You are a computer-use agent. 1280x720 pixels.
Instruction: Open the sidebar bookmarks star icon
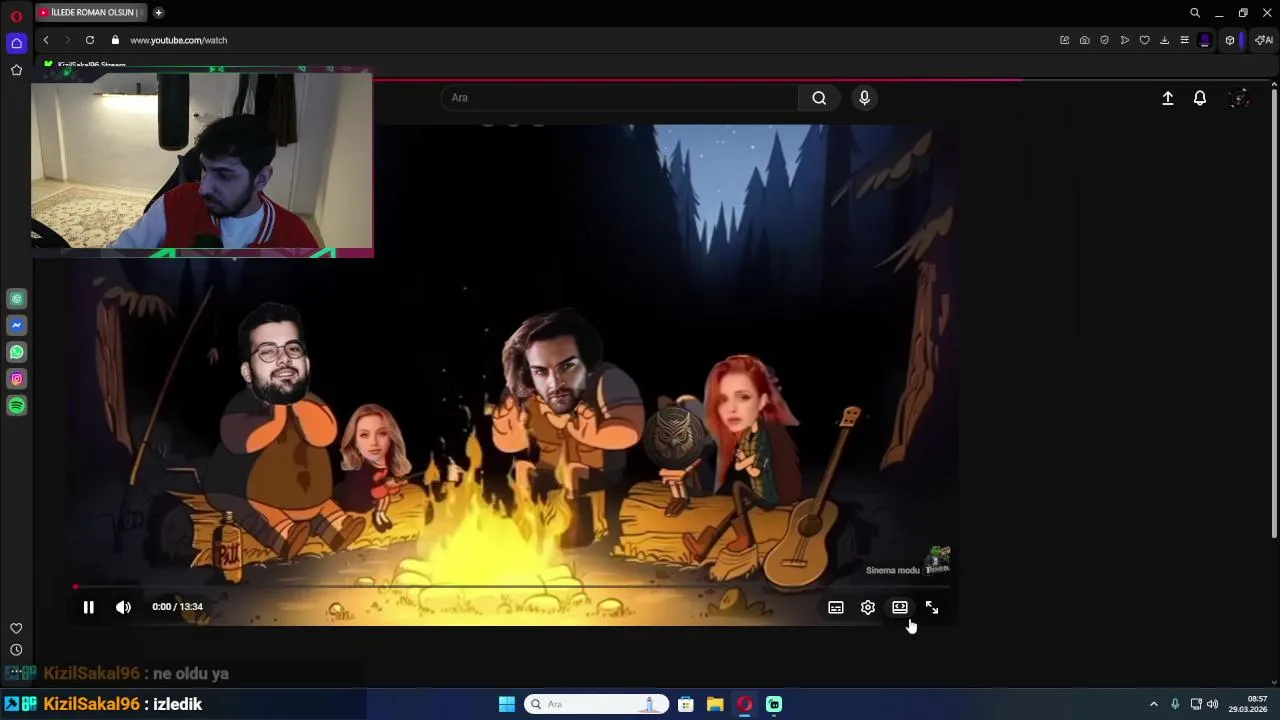point(16,70)
